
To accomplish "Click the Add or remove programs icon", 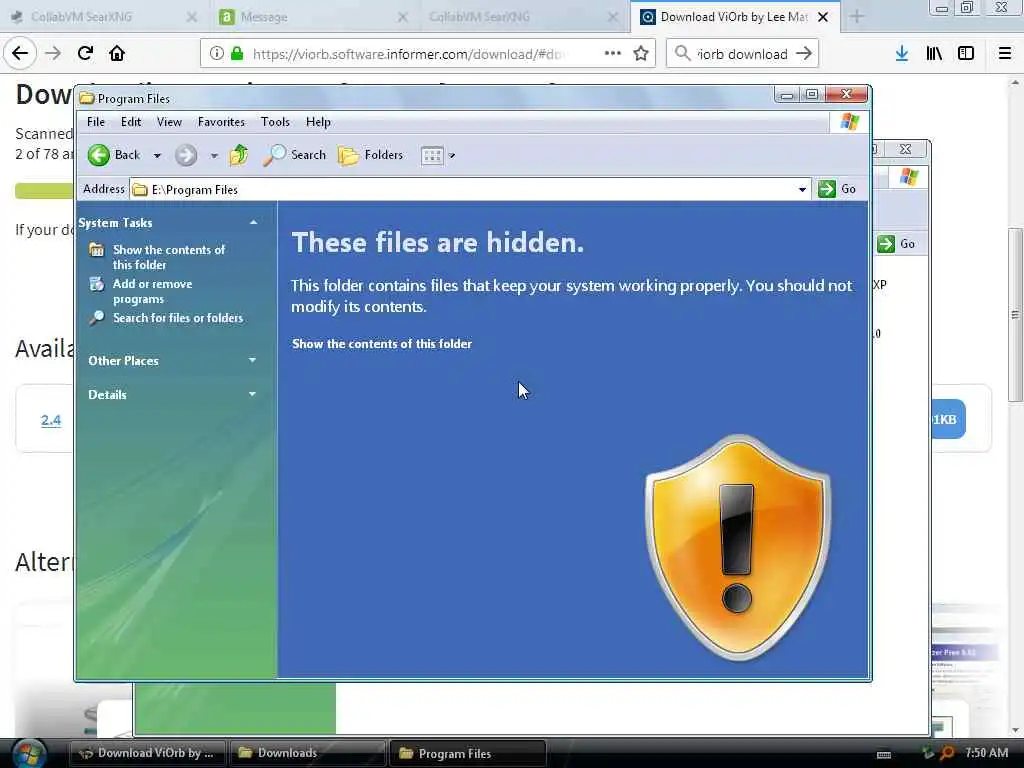I will [x=97, y=283].
